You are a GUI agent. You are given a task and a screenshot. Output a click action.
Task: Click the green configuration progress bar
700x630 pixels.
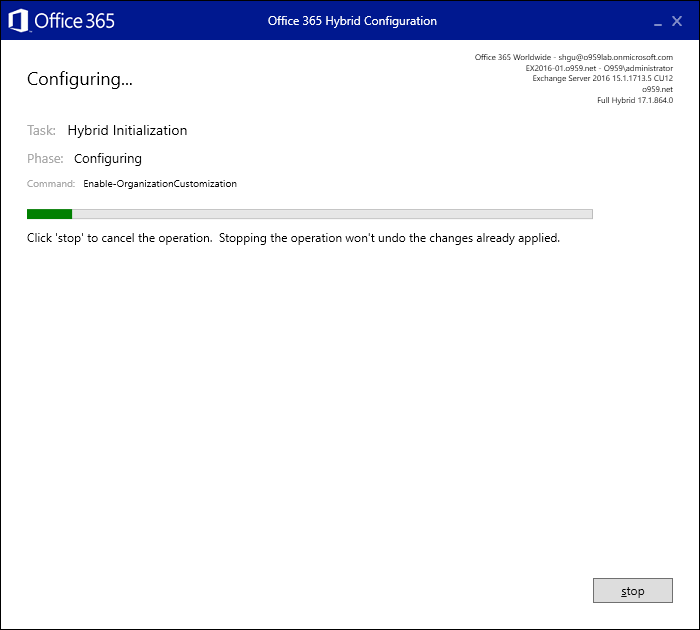click(309, 214)
